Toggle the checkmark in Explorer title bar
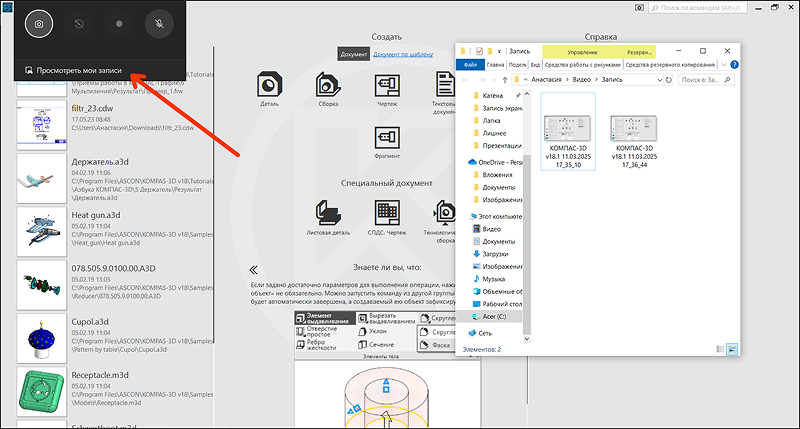 pos(479,51)
